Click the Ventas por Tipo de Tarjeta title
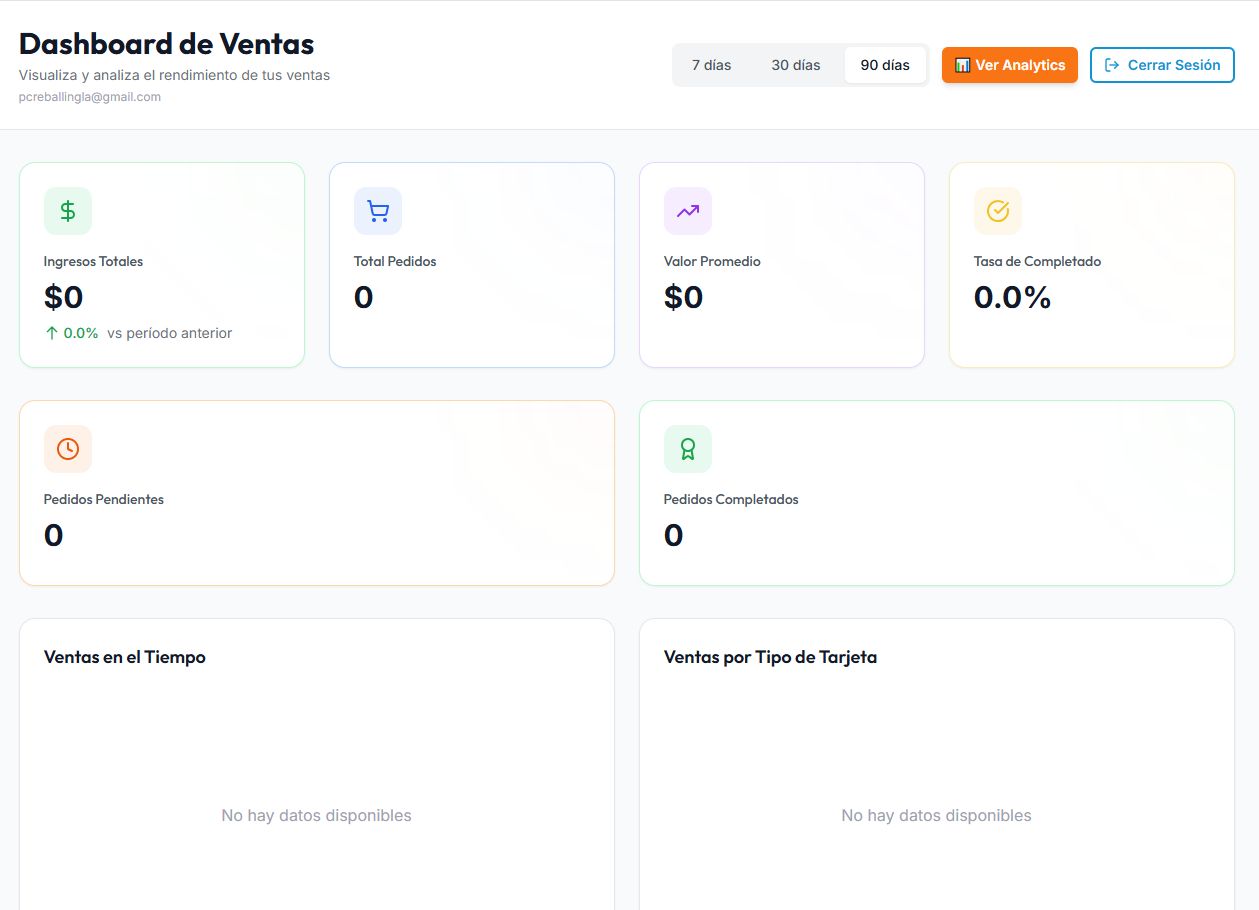The height and width of the screenshot is (910, 1259). point(771,657)
